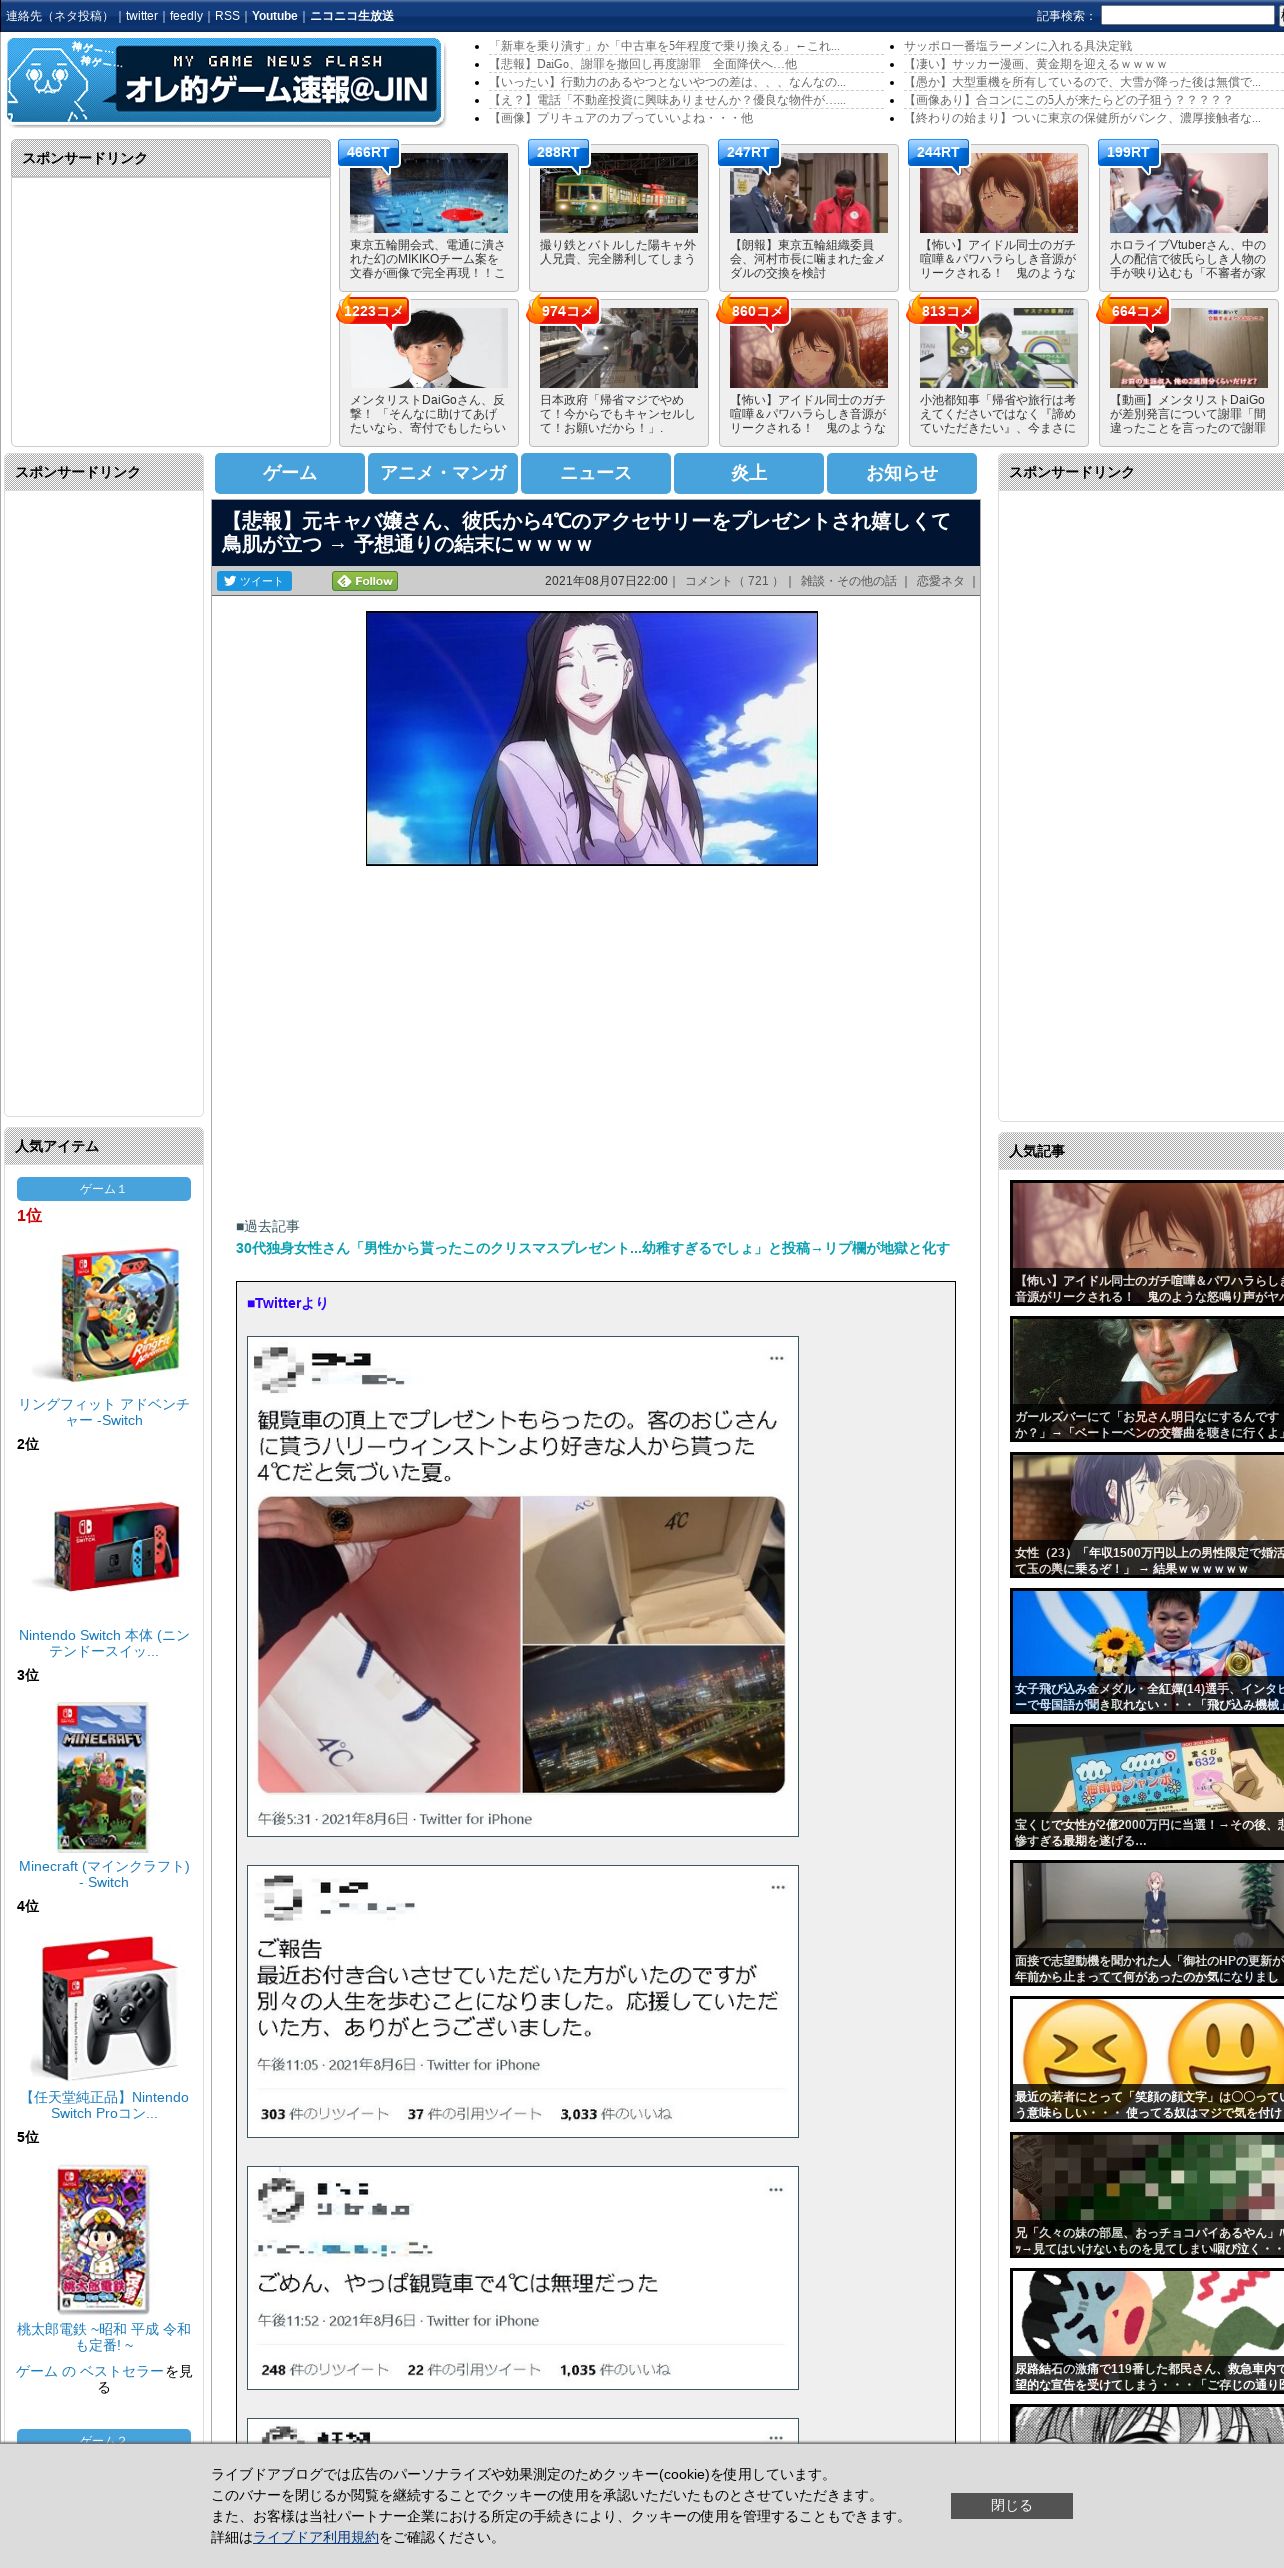Open the 4℃ shopping bag tweet photo
The width and height of the screenshot is (1284, 2568).
click(x=389, y=1644)
